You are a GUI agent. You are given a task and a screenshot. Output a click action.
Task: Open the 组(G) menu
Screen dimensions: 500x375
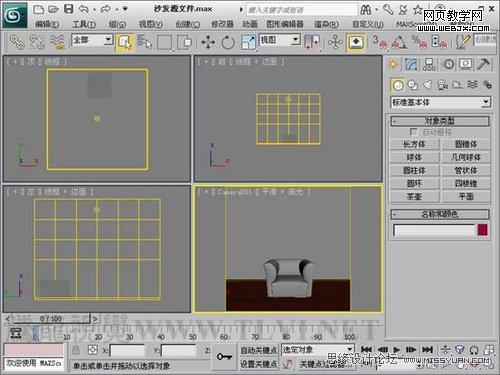117,24
